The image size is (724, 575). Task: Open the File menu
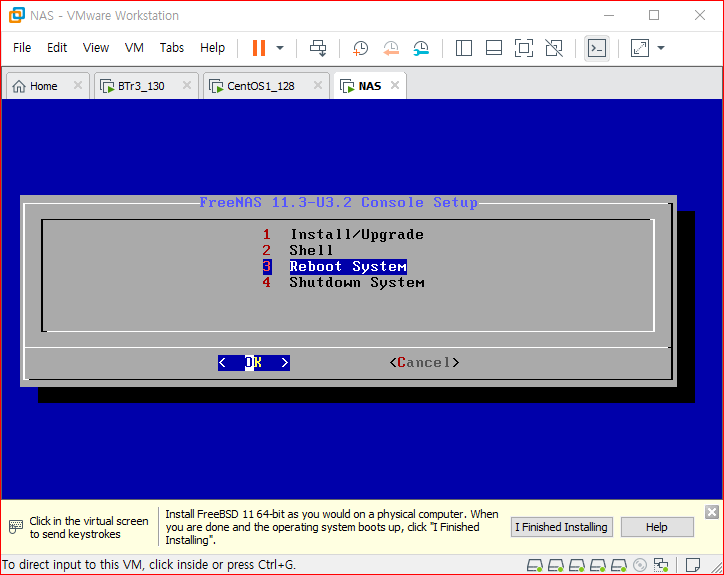coord(22,48)
